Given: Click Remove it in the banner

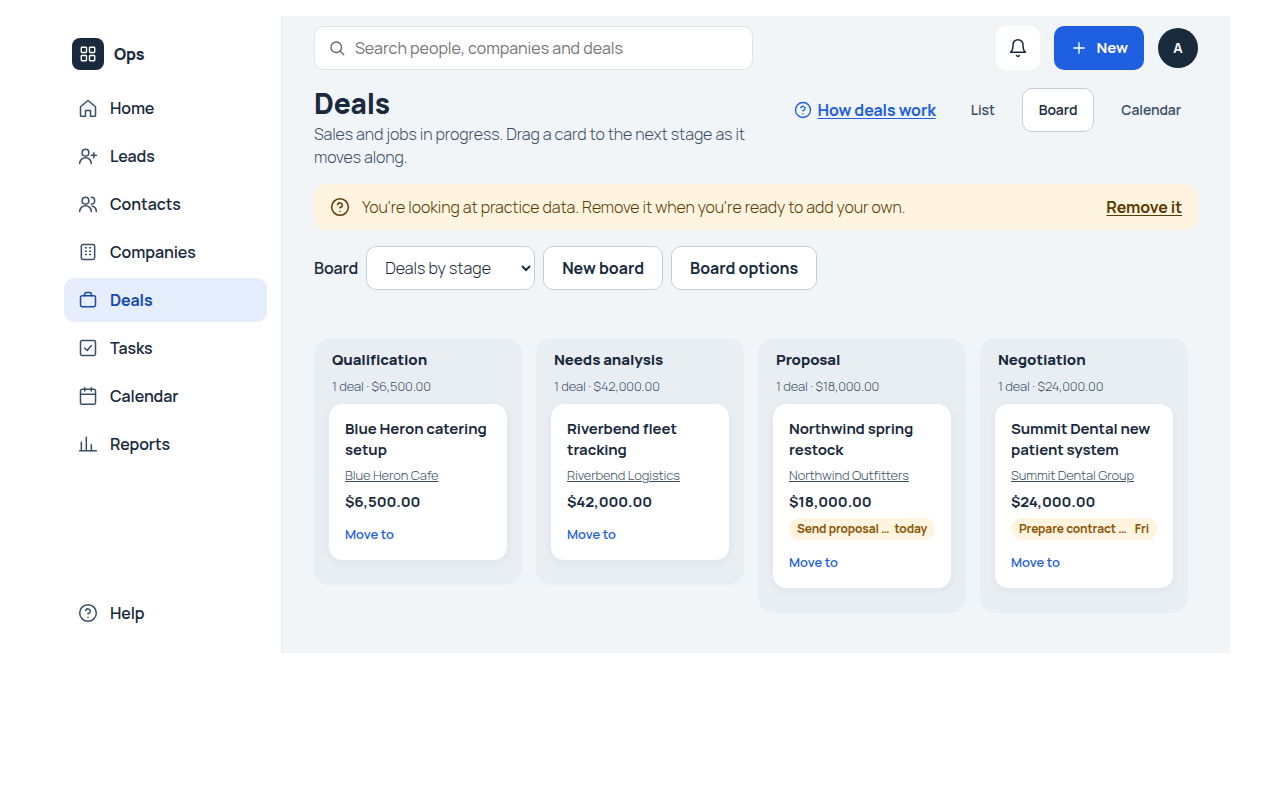Looking at the screenshot, I should [1144, 207].
